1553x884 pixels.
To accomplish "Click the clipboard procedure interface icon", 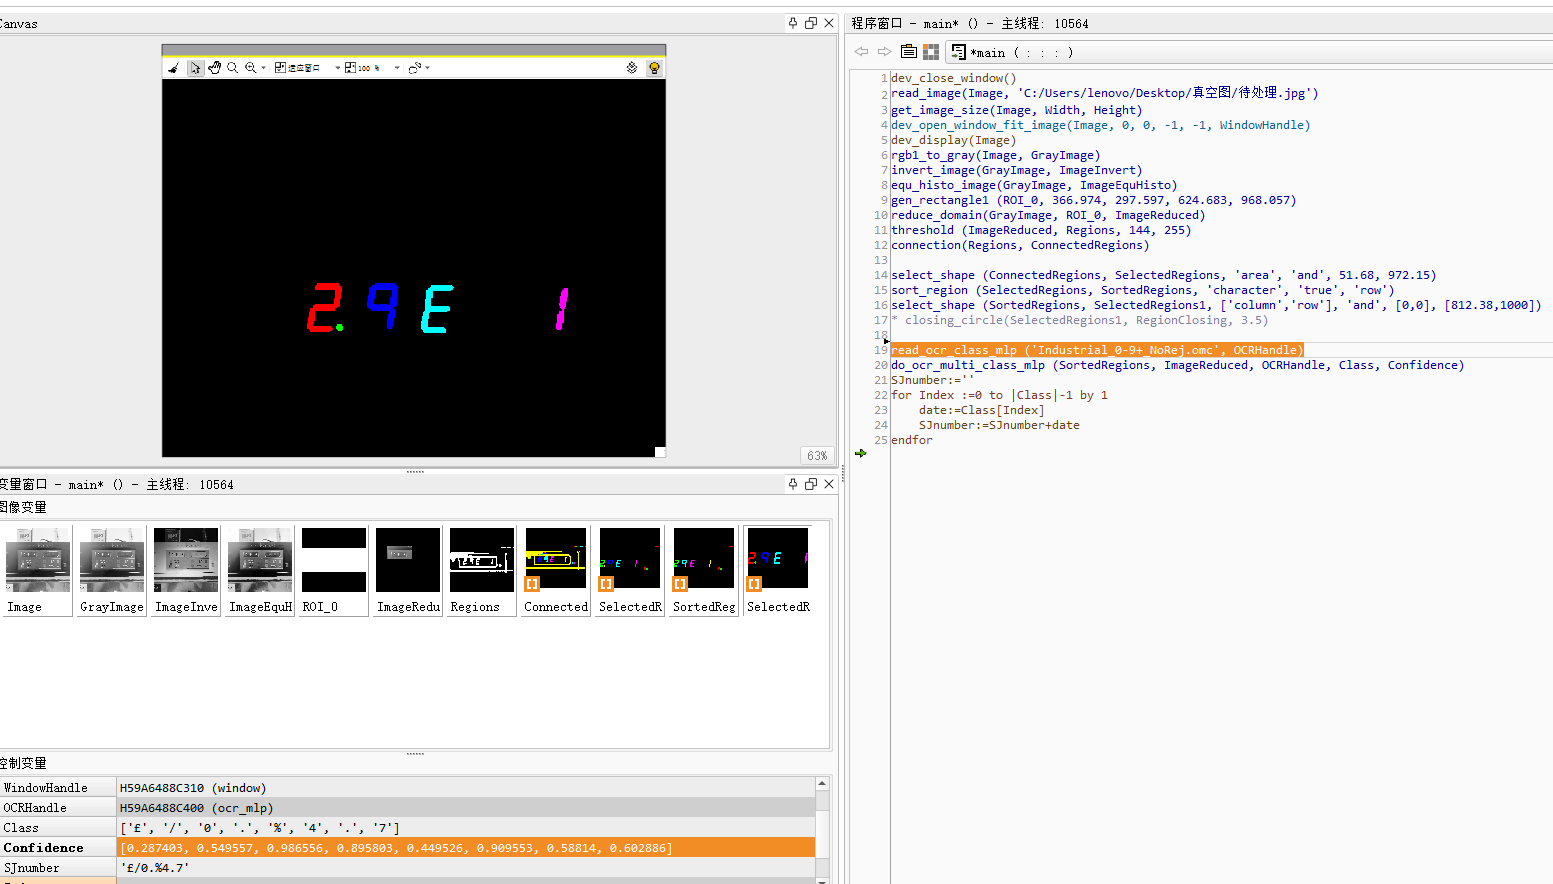I will [x=908, y=52].
